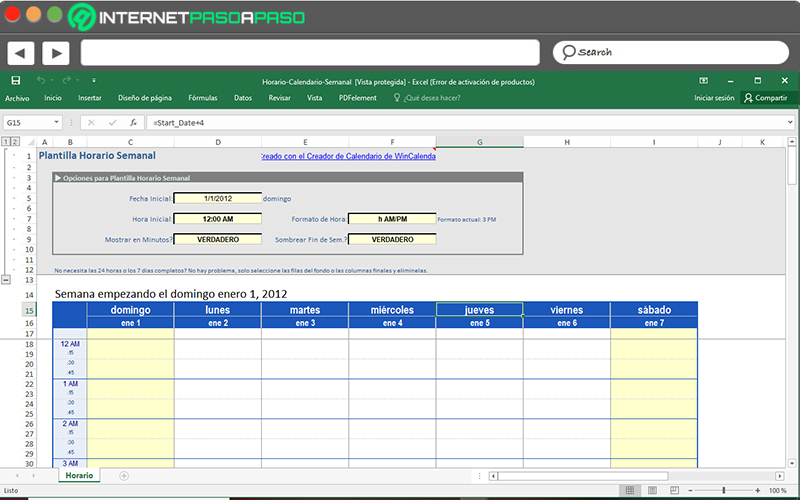Image resolution: width=800 pixels, height=500 pixels.
Task: Click browser forward arrow button
Action: pos(56,53)
